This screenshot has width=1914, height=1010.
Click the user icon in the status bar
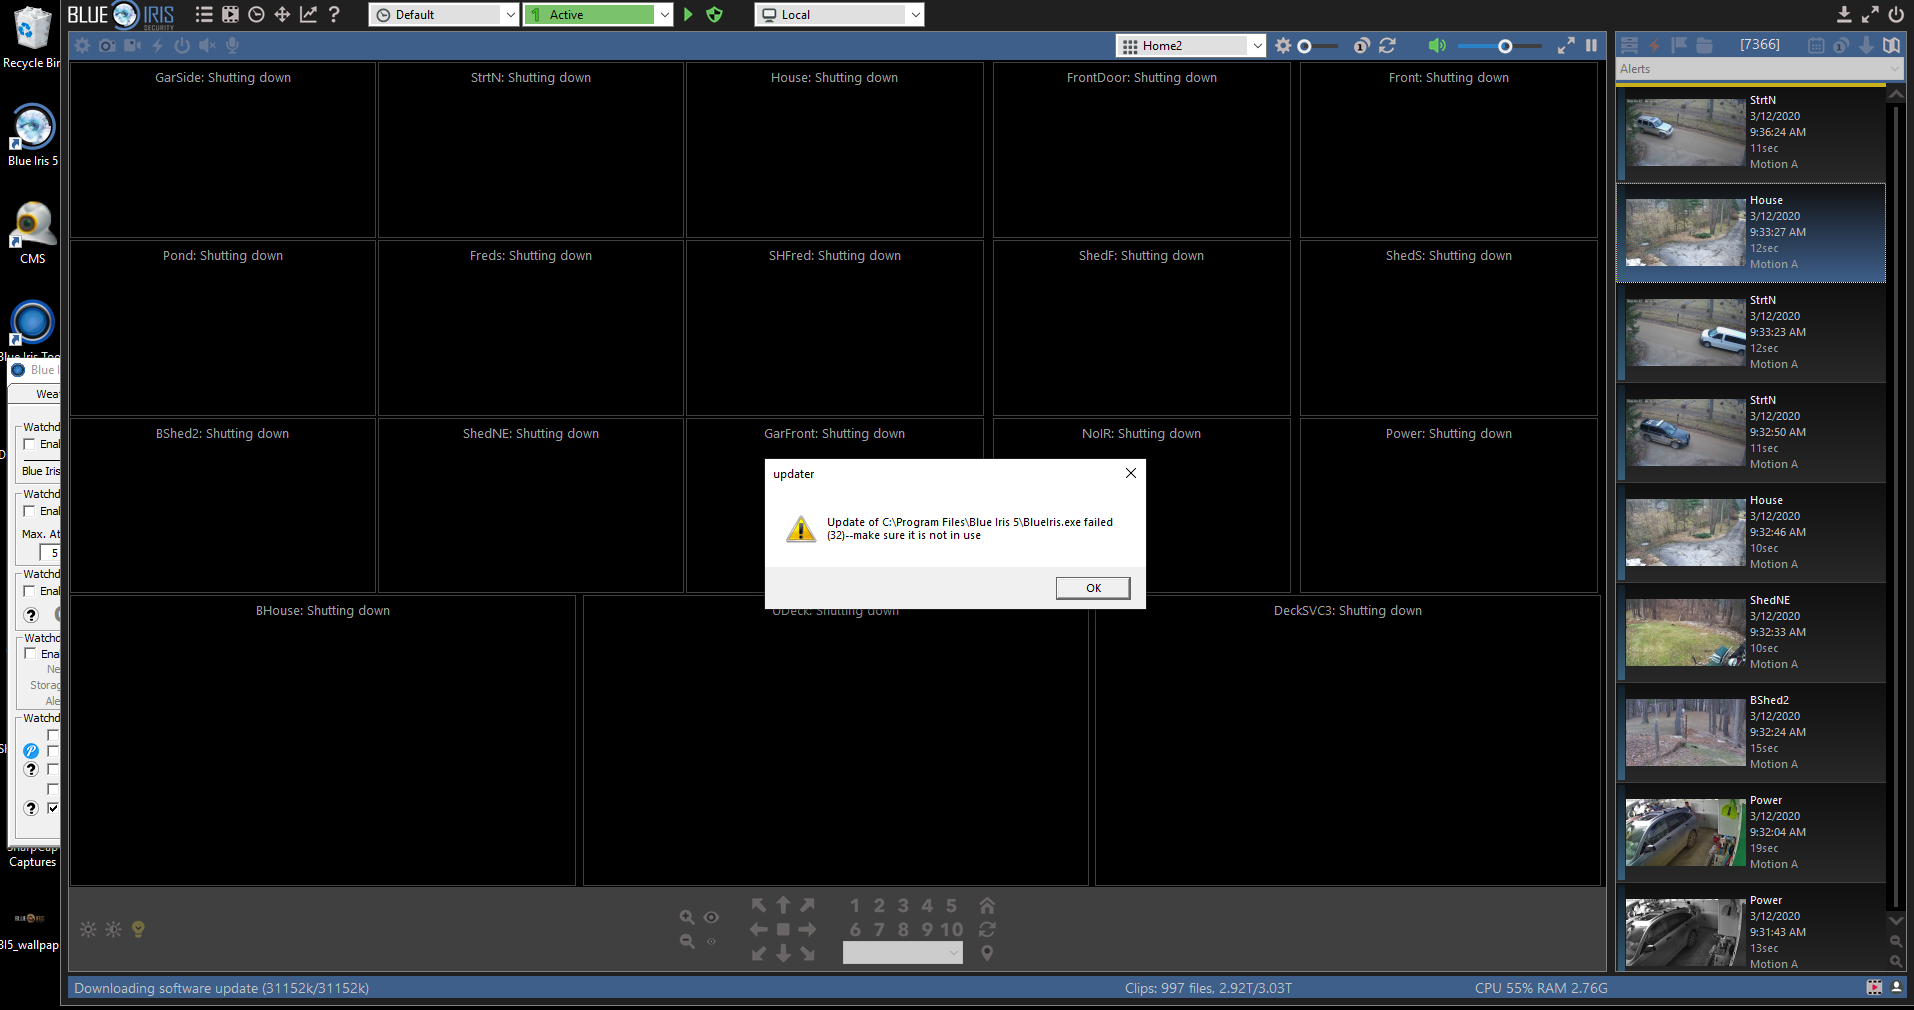(1896, 987)
